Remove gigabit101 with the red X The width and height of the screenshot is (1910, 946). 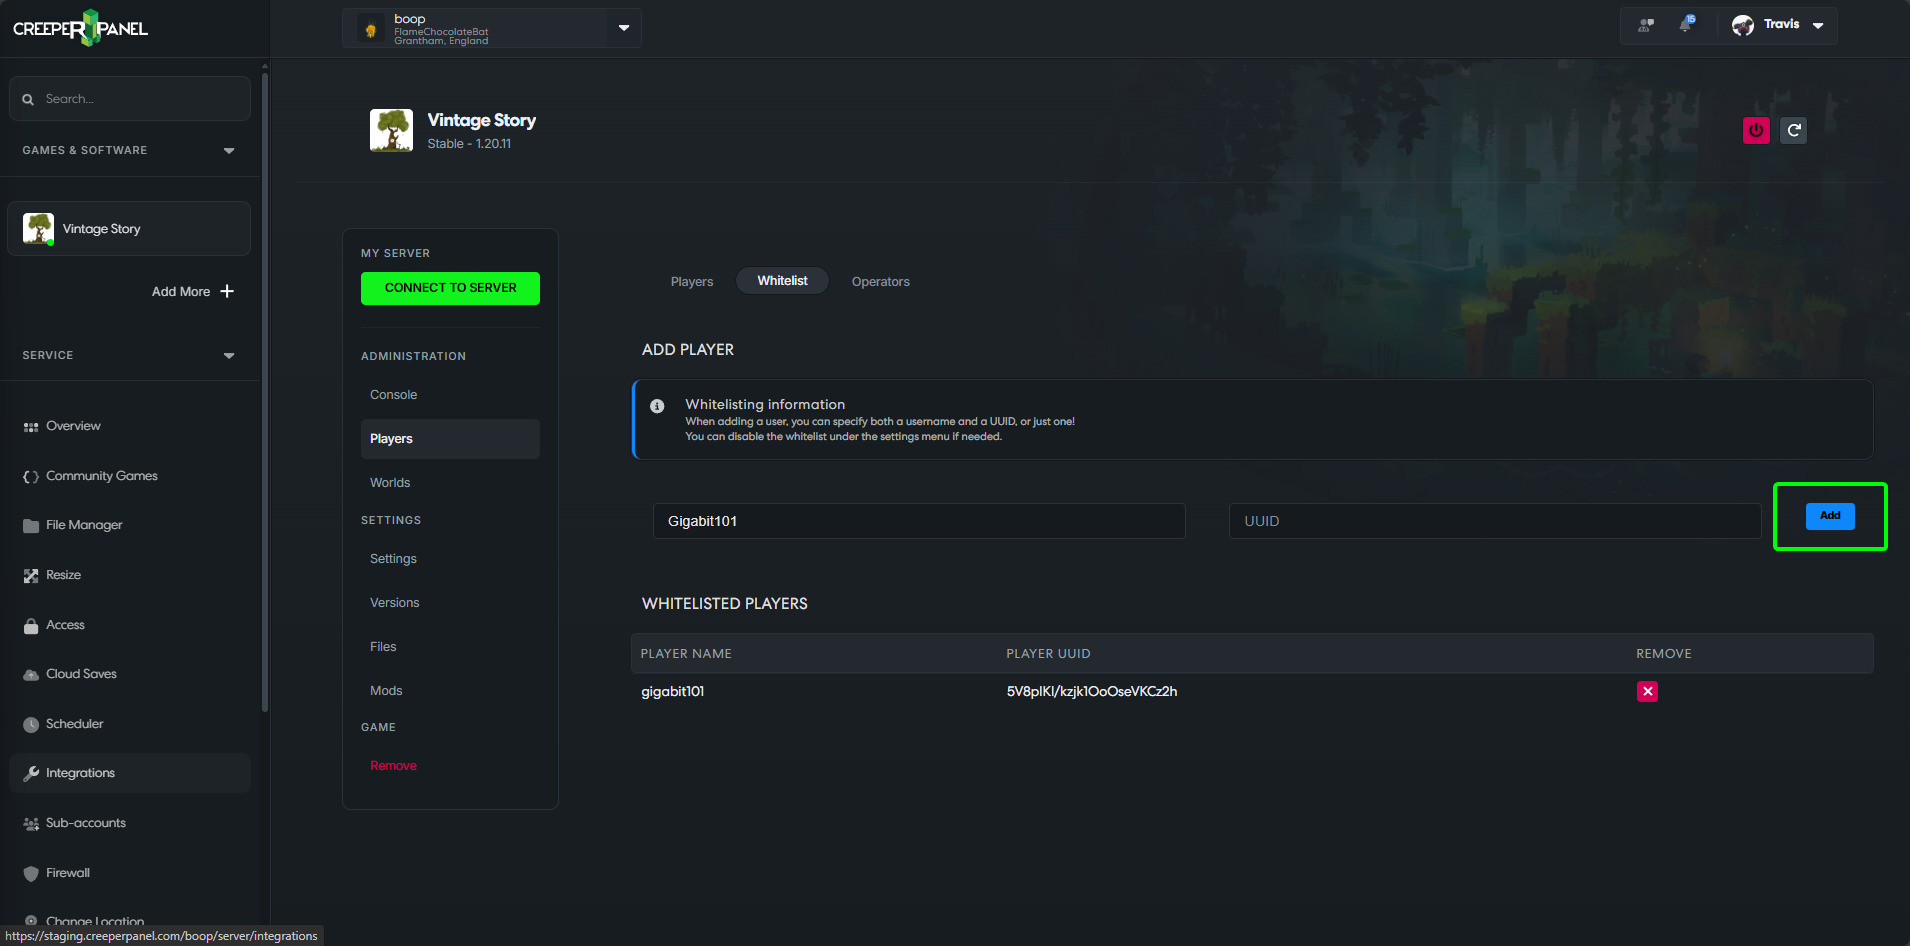pos(1647,691)
